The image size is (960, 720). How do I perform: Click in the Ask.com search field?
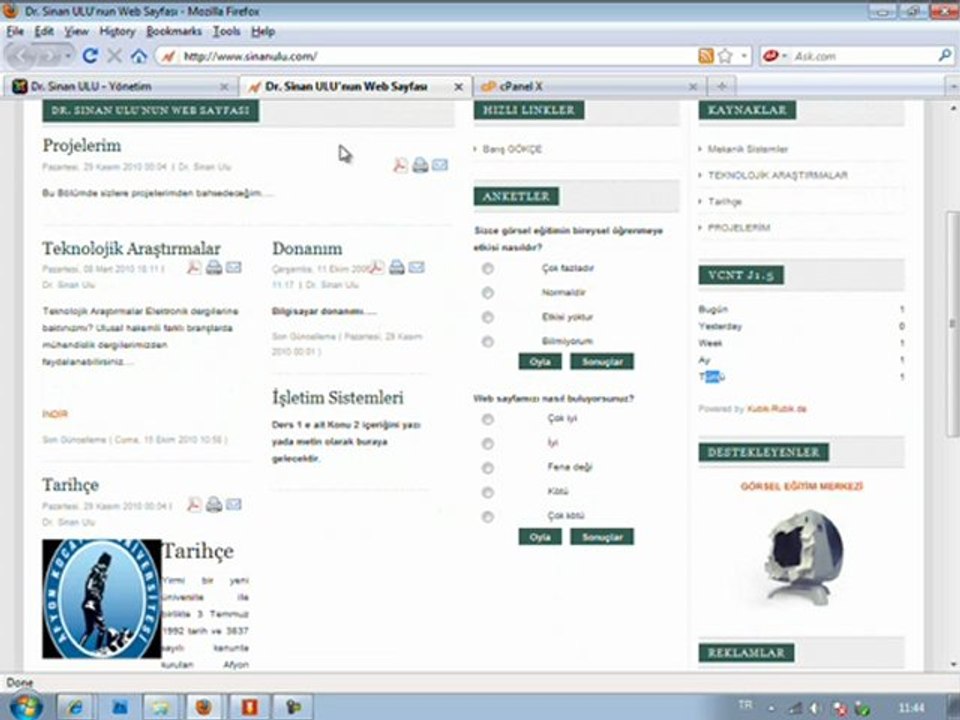click(x=863, y=56)
